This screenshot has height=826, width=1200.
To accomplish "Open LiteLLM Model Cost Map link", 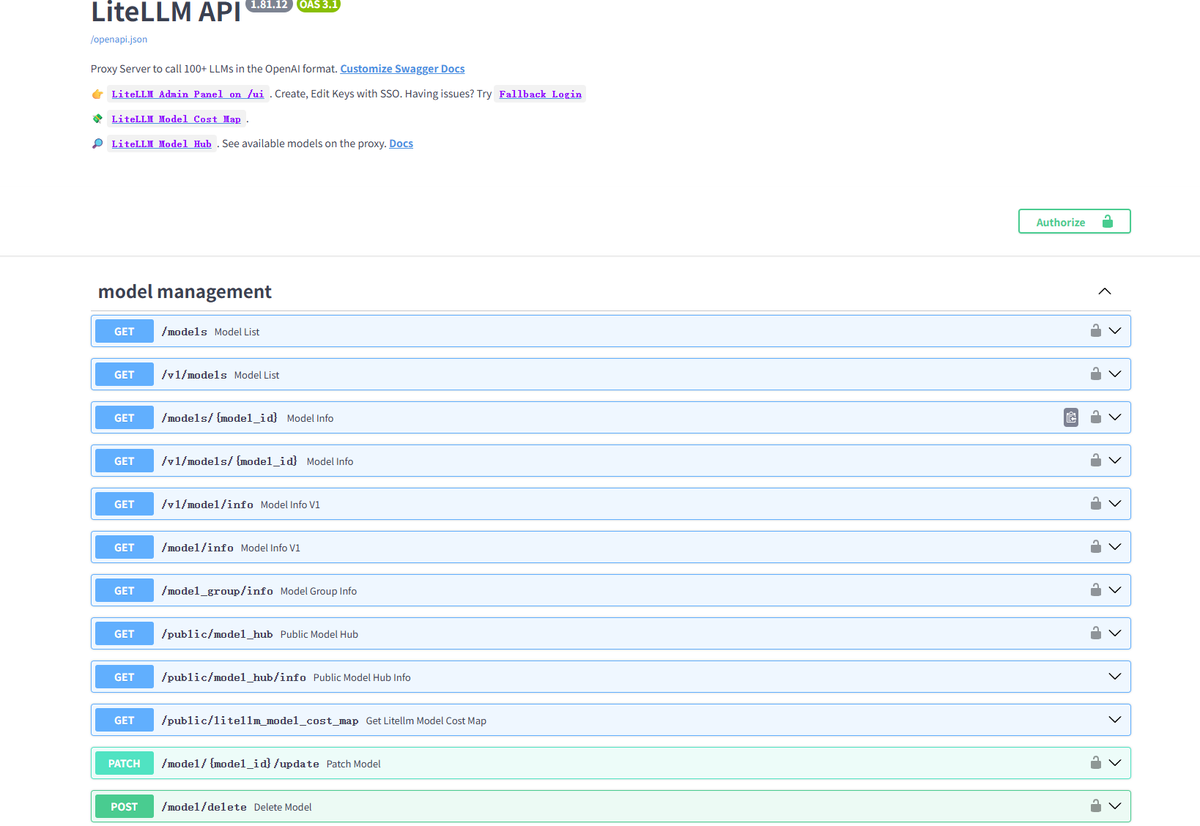I will (x=176, y=119).
